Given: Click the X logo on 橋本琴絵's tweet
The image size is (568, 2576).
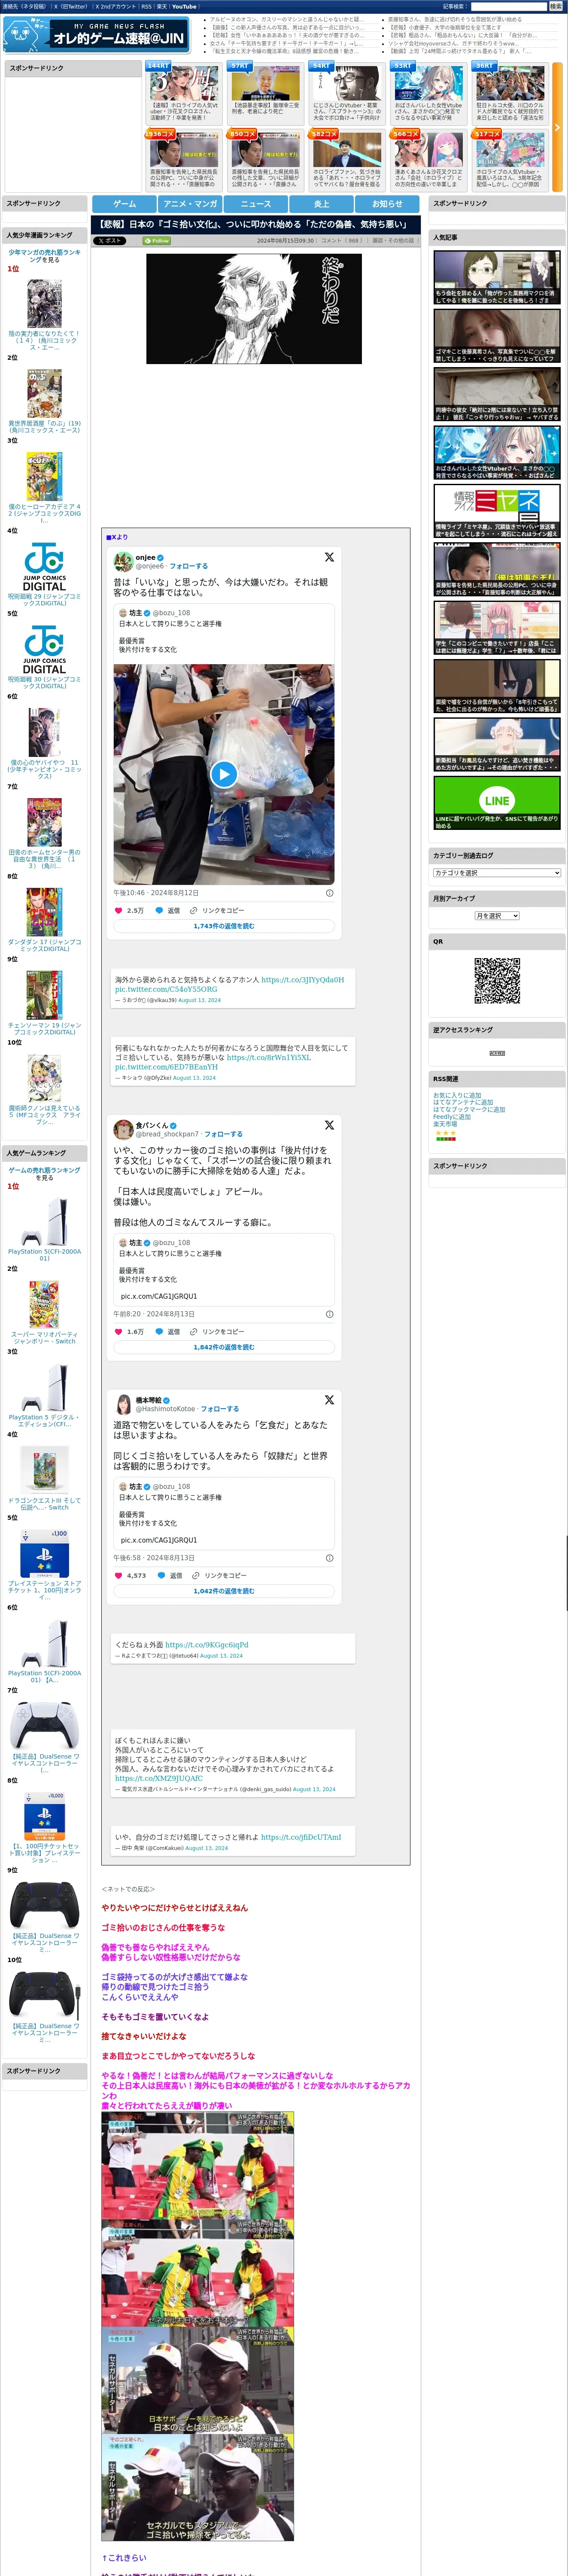Looking at the screenshot, I should click(329, 1399).
